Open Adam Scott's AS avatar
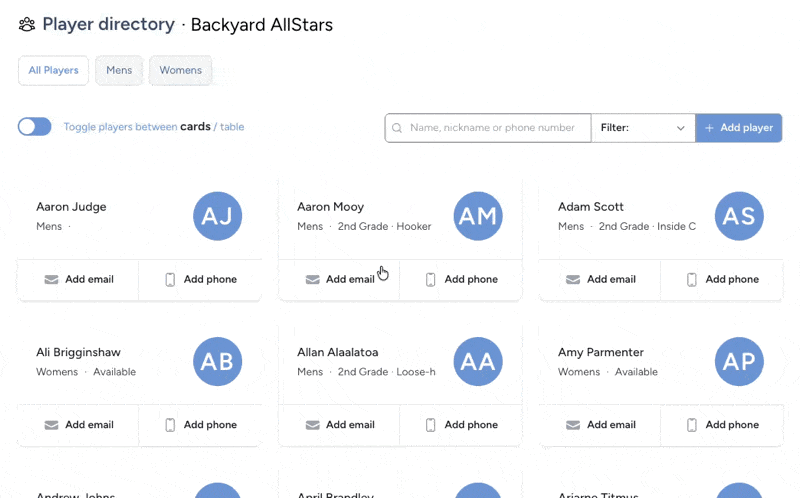The width and height of the screenshot is (800, 498). tap(739, 216)
